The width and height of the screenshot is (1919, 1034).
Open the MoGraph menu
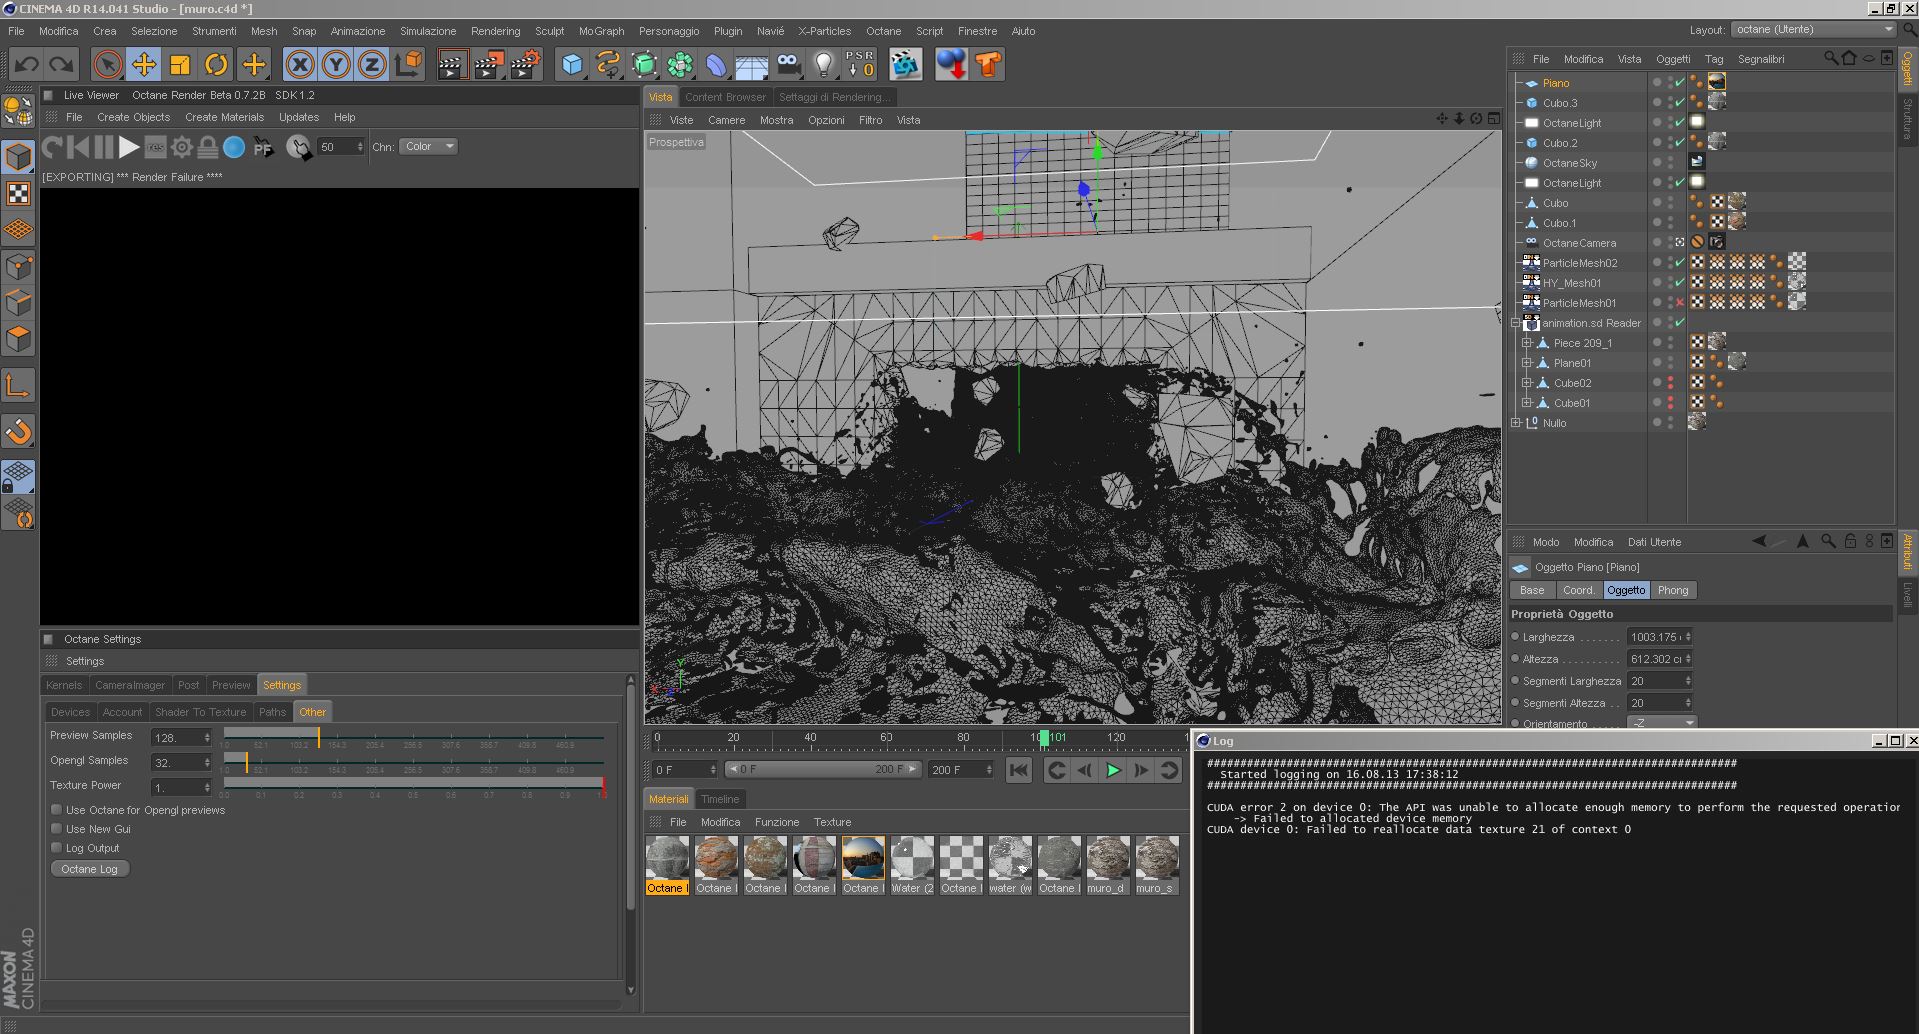(x=601, y=31)
